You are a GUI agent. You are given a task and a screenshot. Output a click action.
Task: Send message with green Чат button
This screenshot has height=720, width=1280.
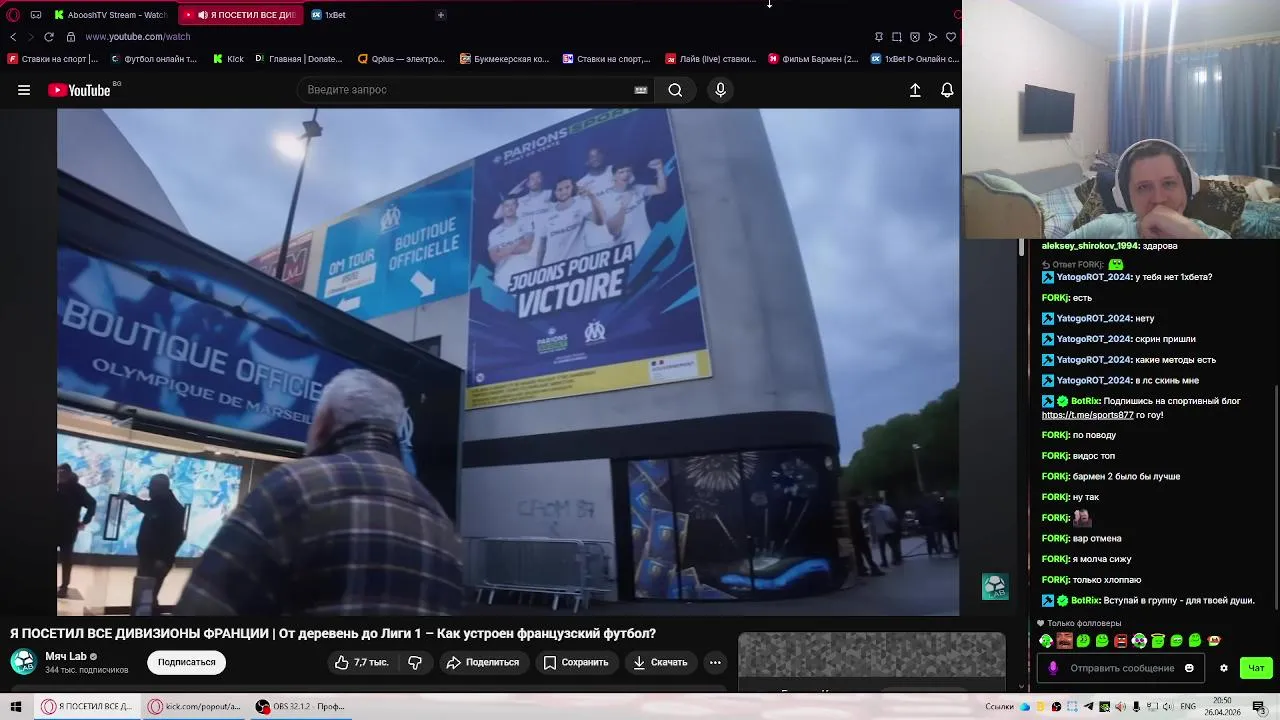pos(1256,668)
